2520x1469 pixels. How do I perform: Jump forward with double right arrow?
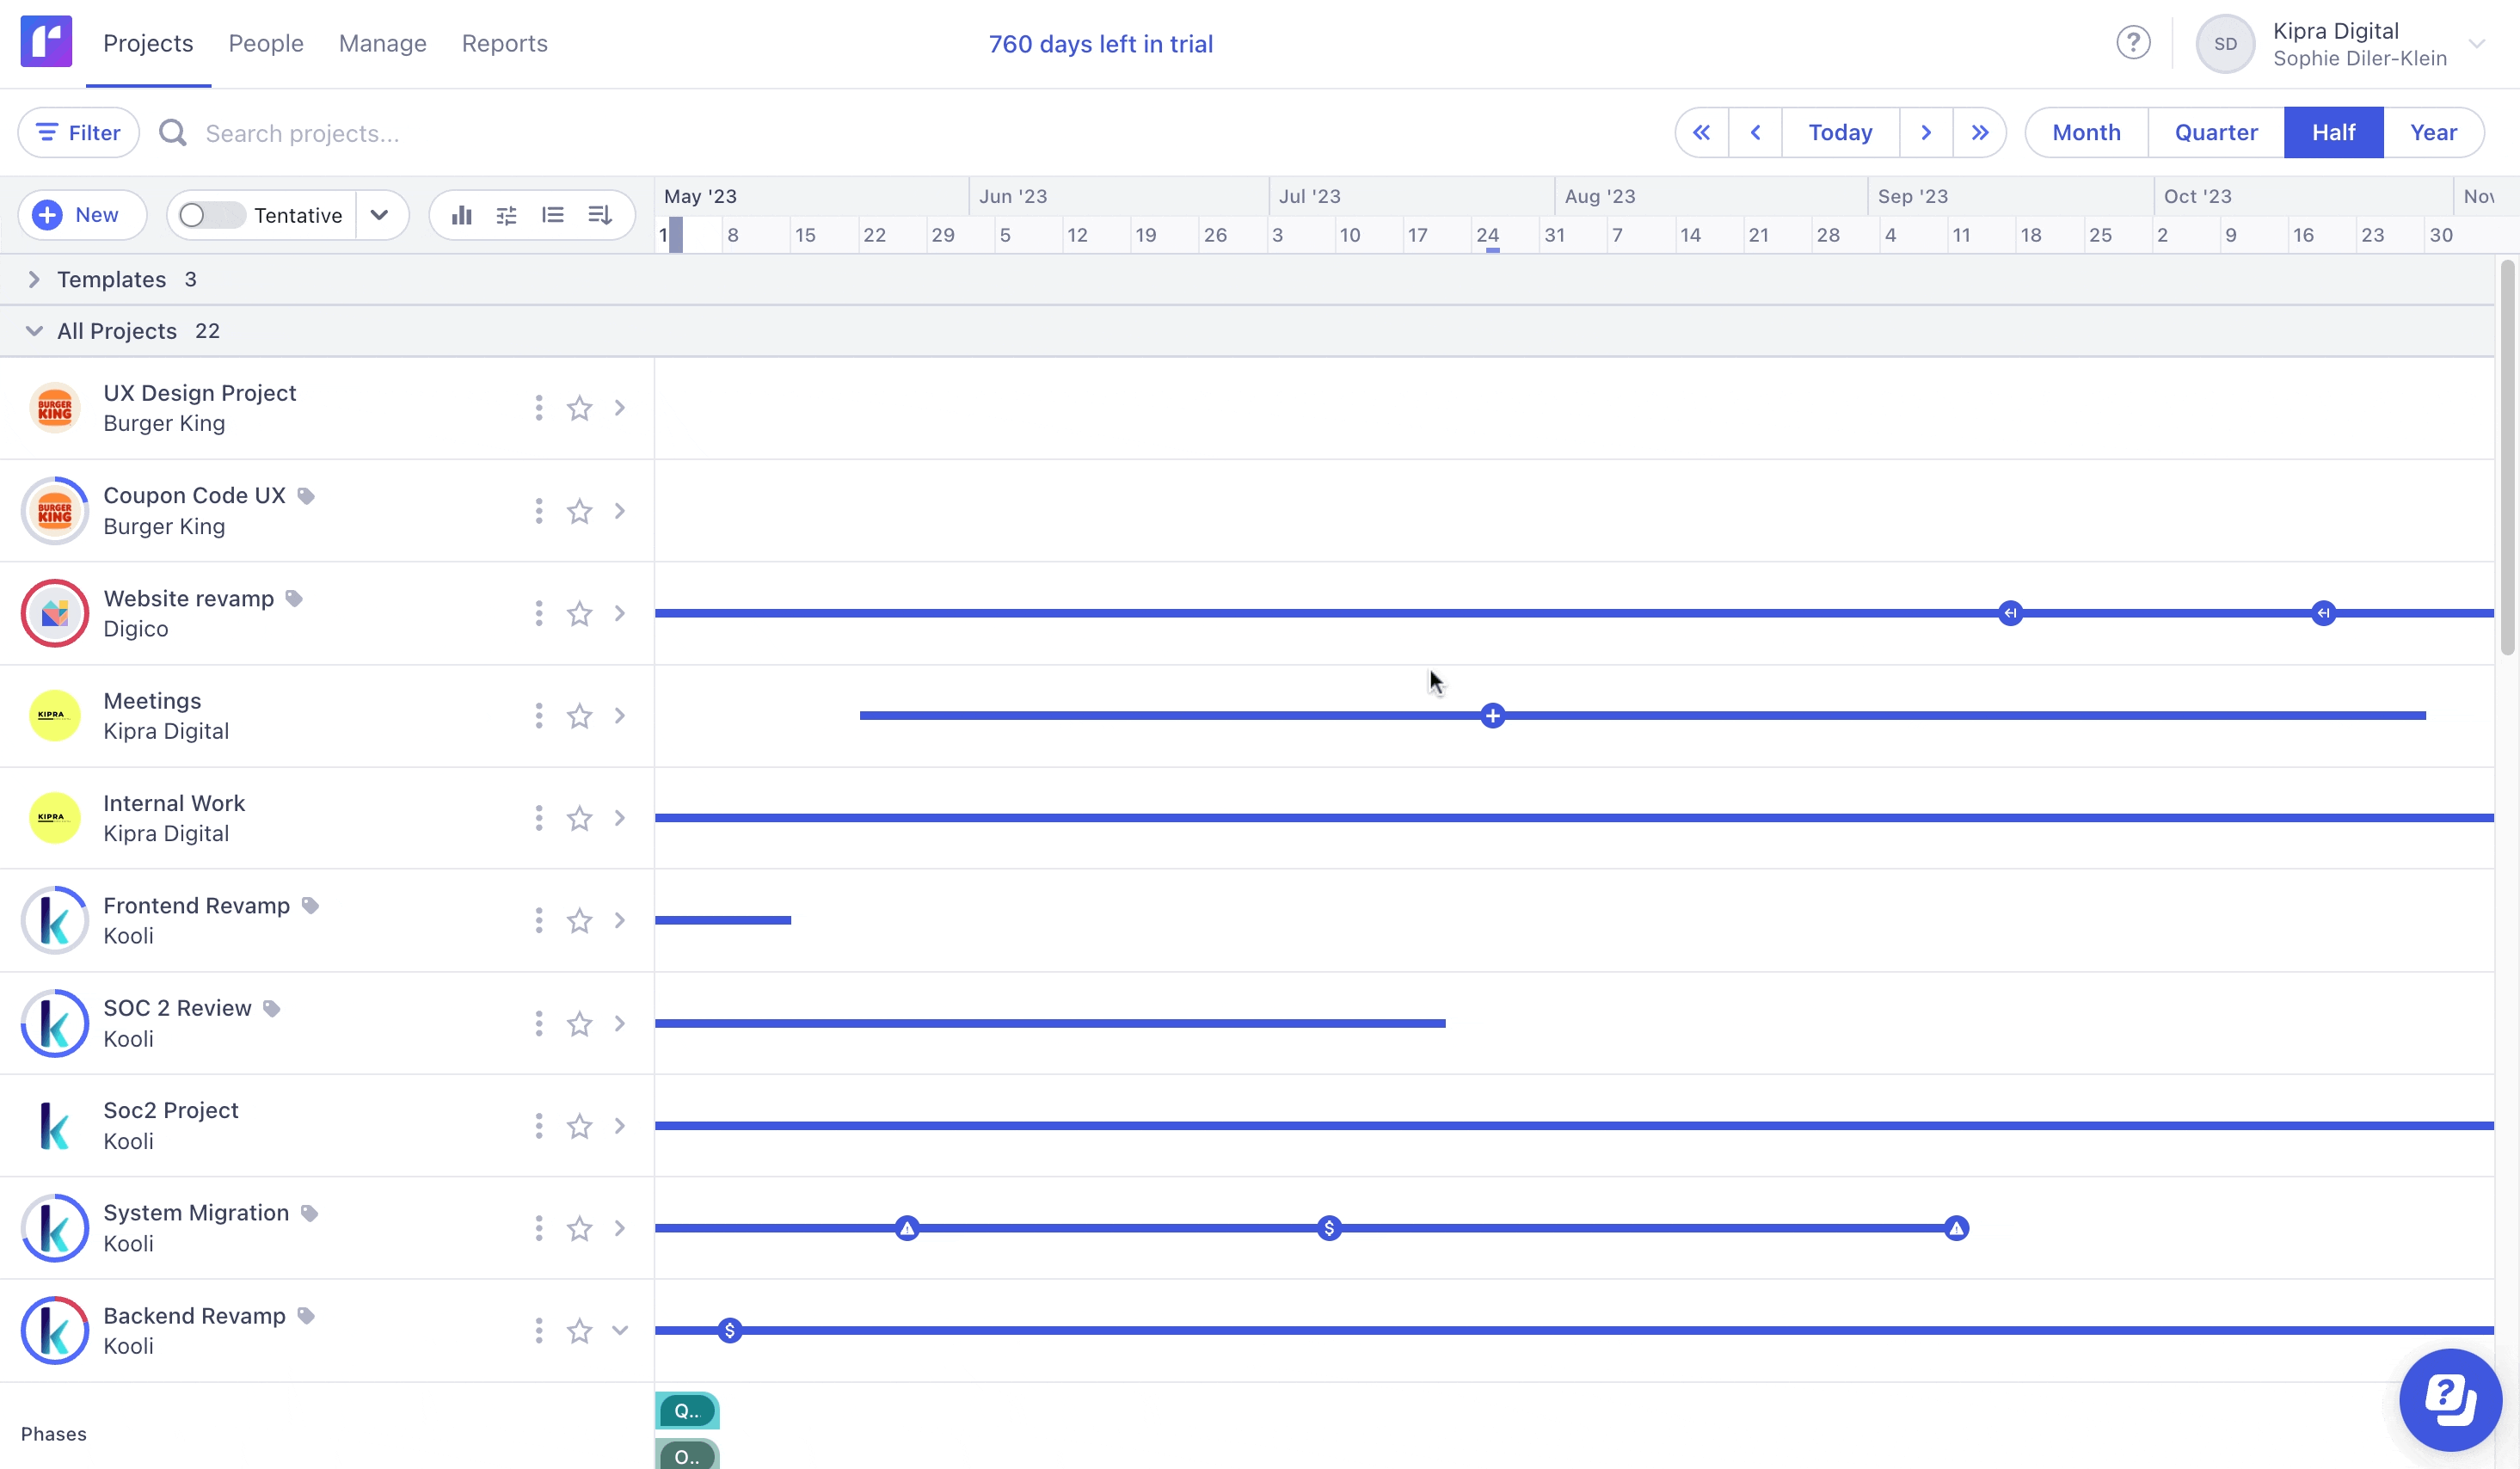click(x=1979, y=133)
